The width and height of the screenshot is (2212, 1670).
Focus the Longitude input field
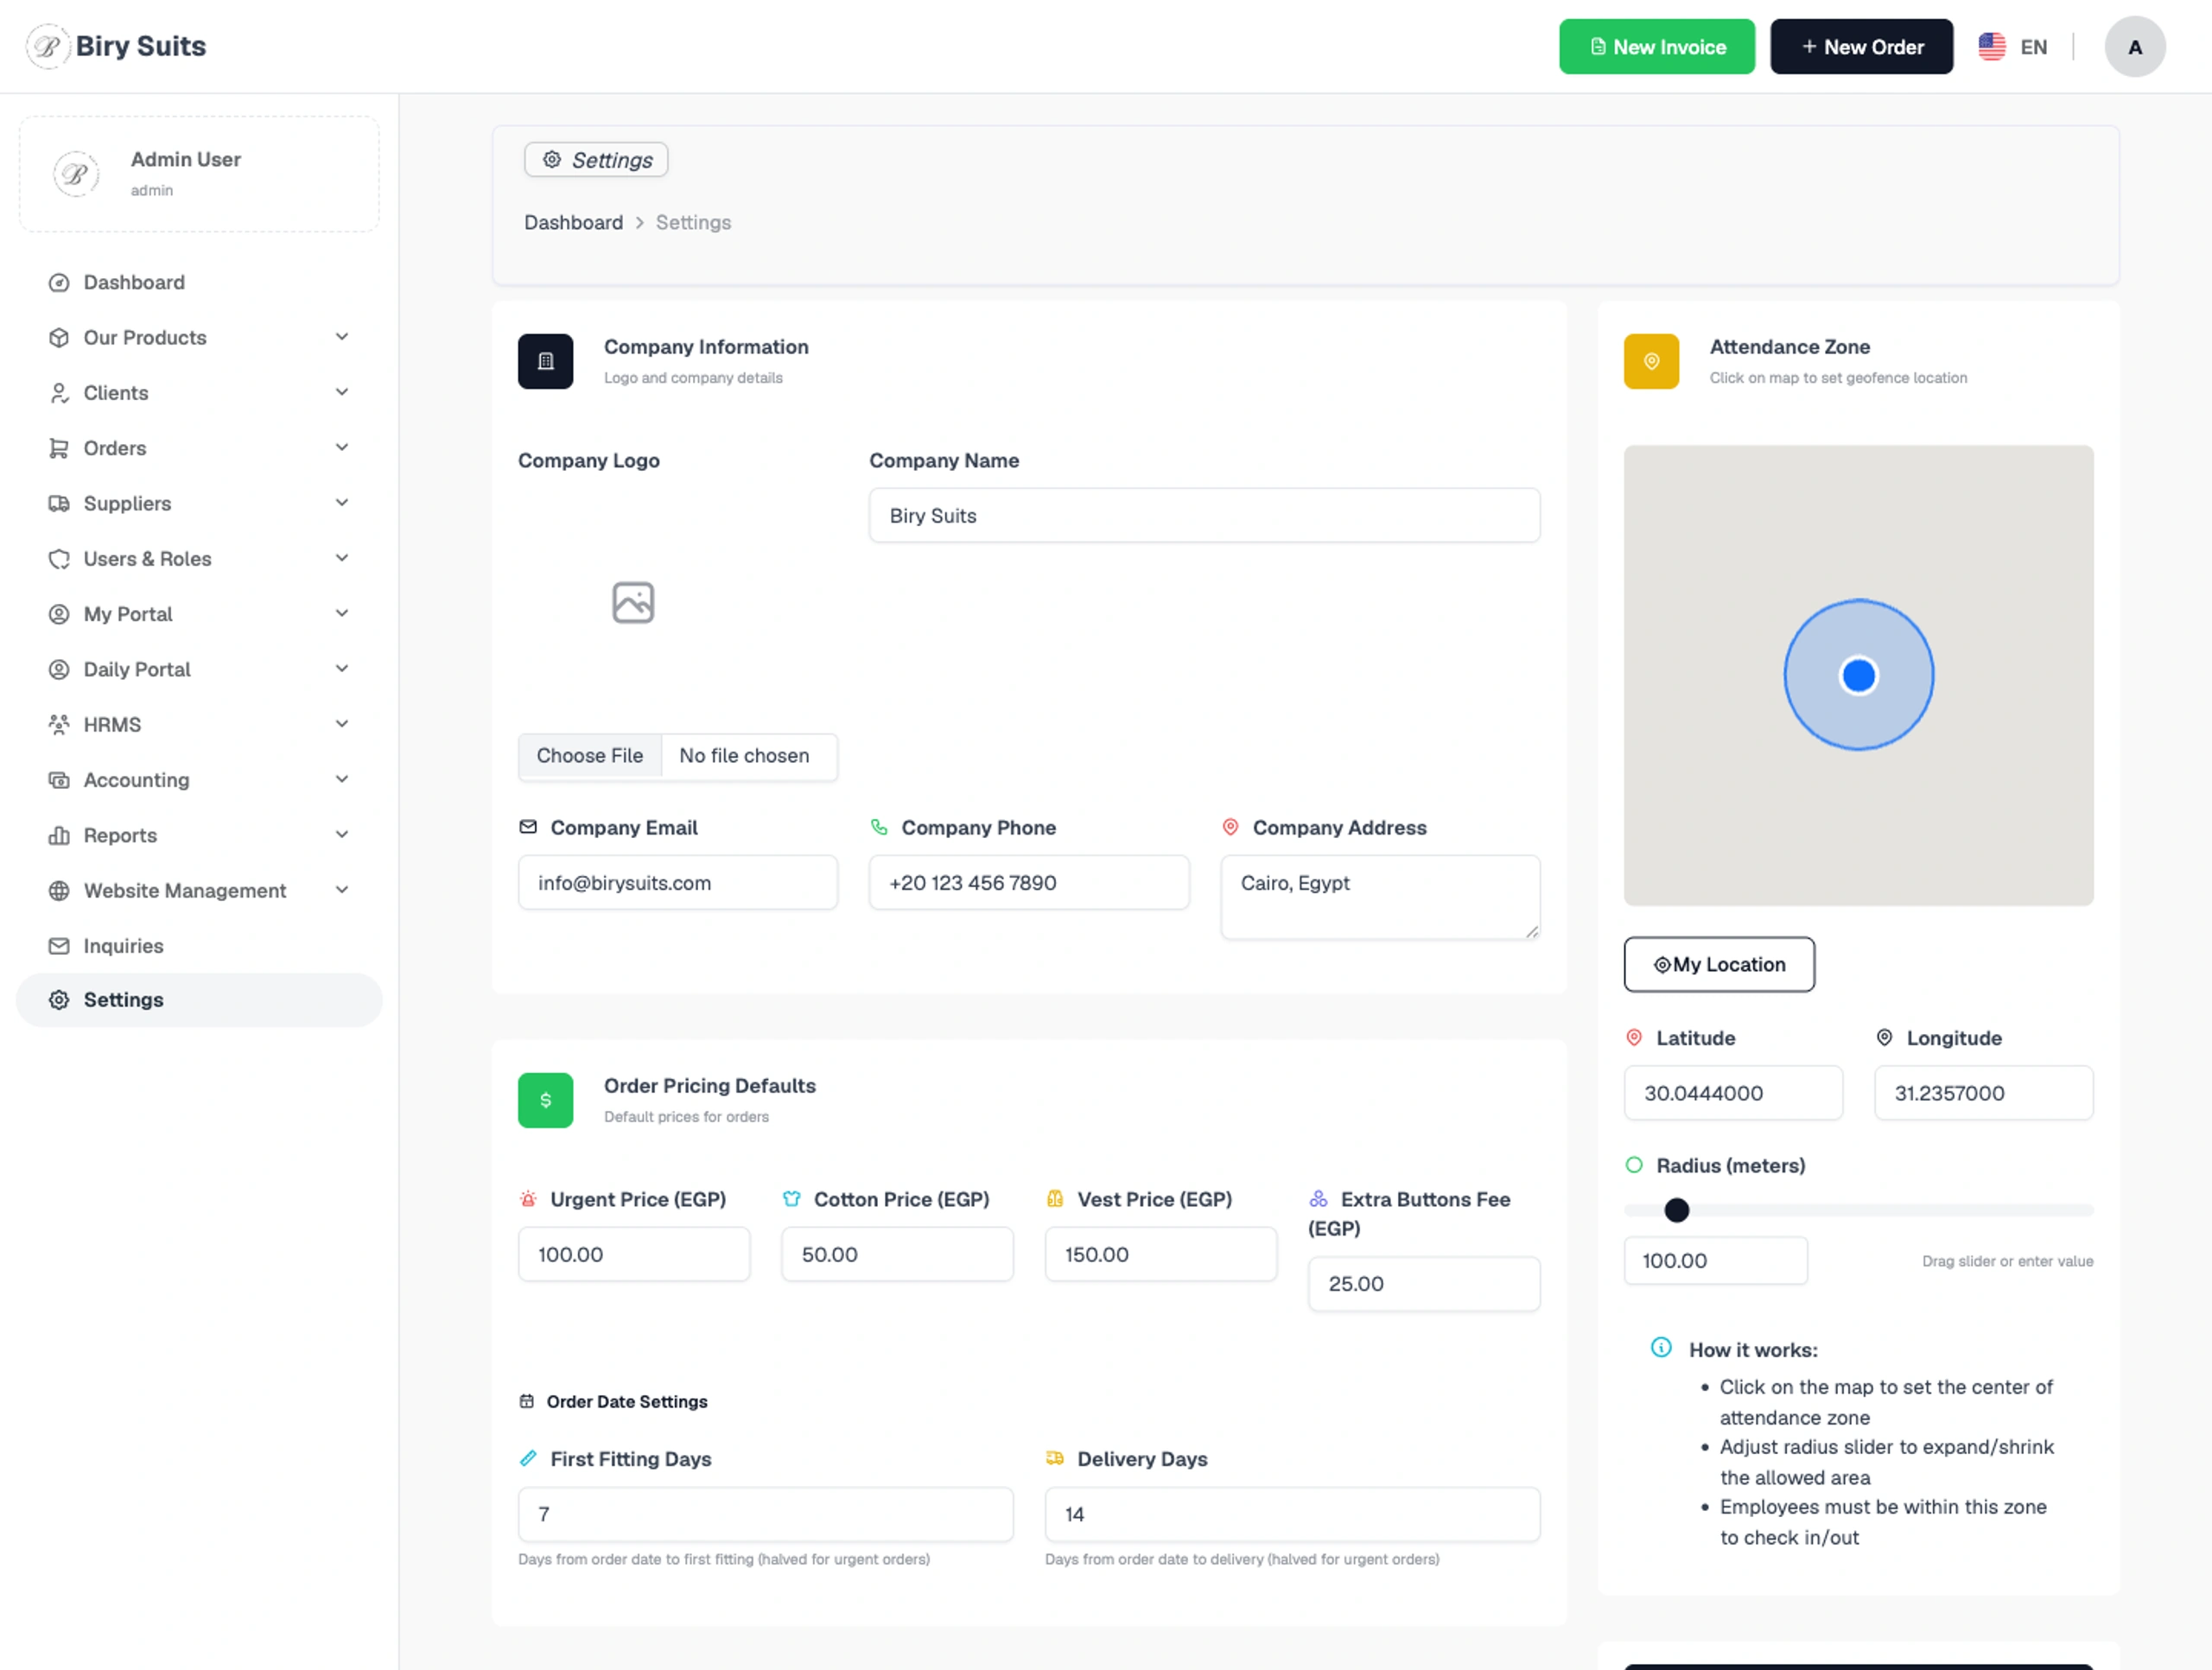tap(1983, 1093)
